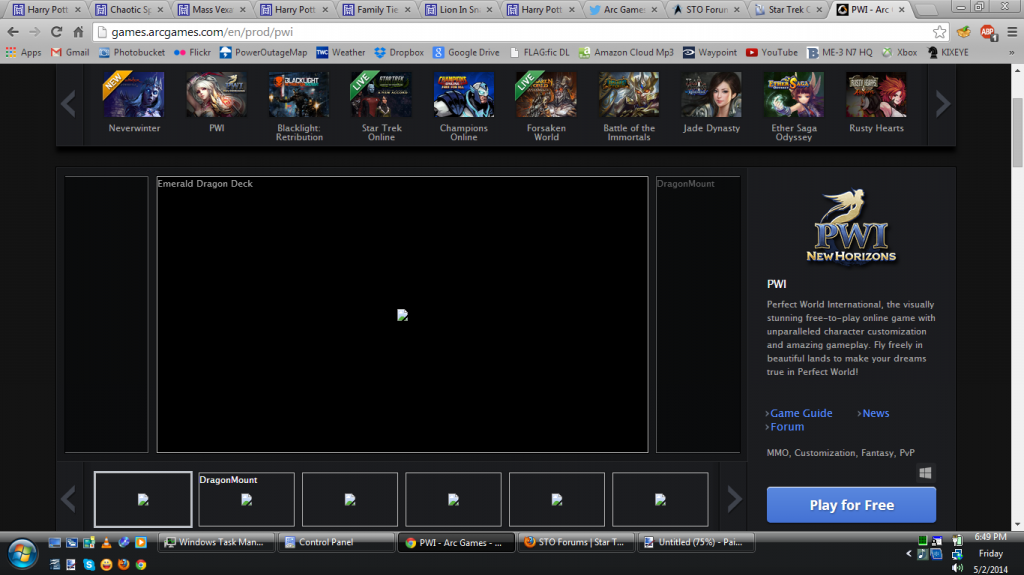Switch to Untitled Paint taskbar button
This screenshot has height=575, width=1024.
[696, 542]
